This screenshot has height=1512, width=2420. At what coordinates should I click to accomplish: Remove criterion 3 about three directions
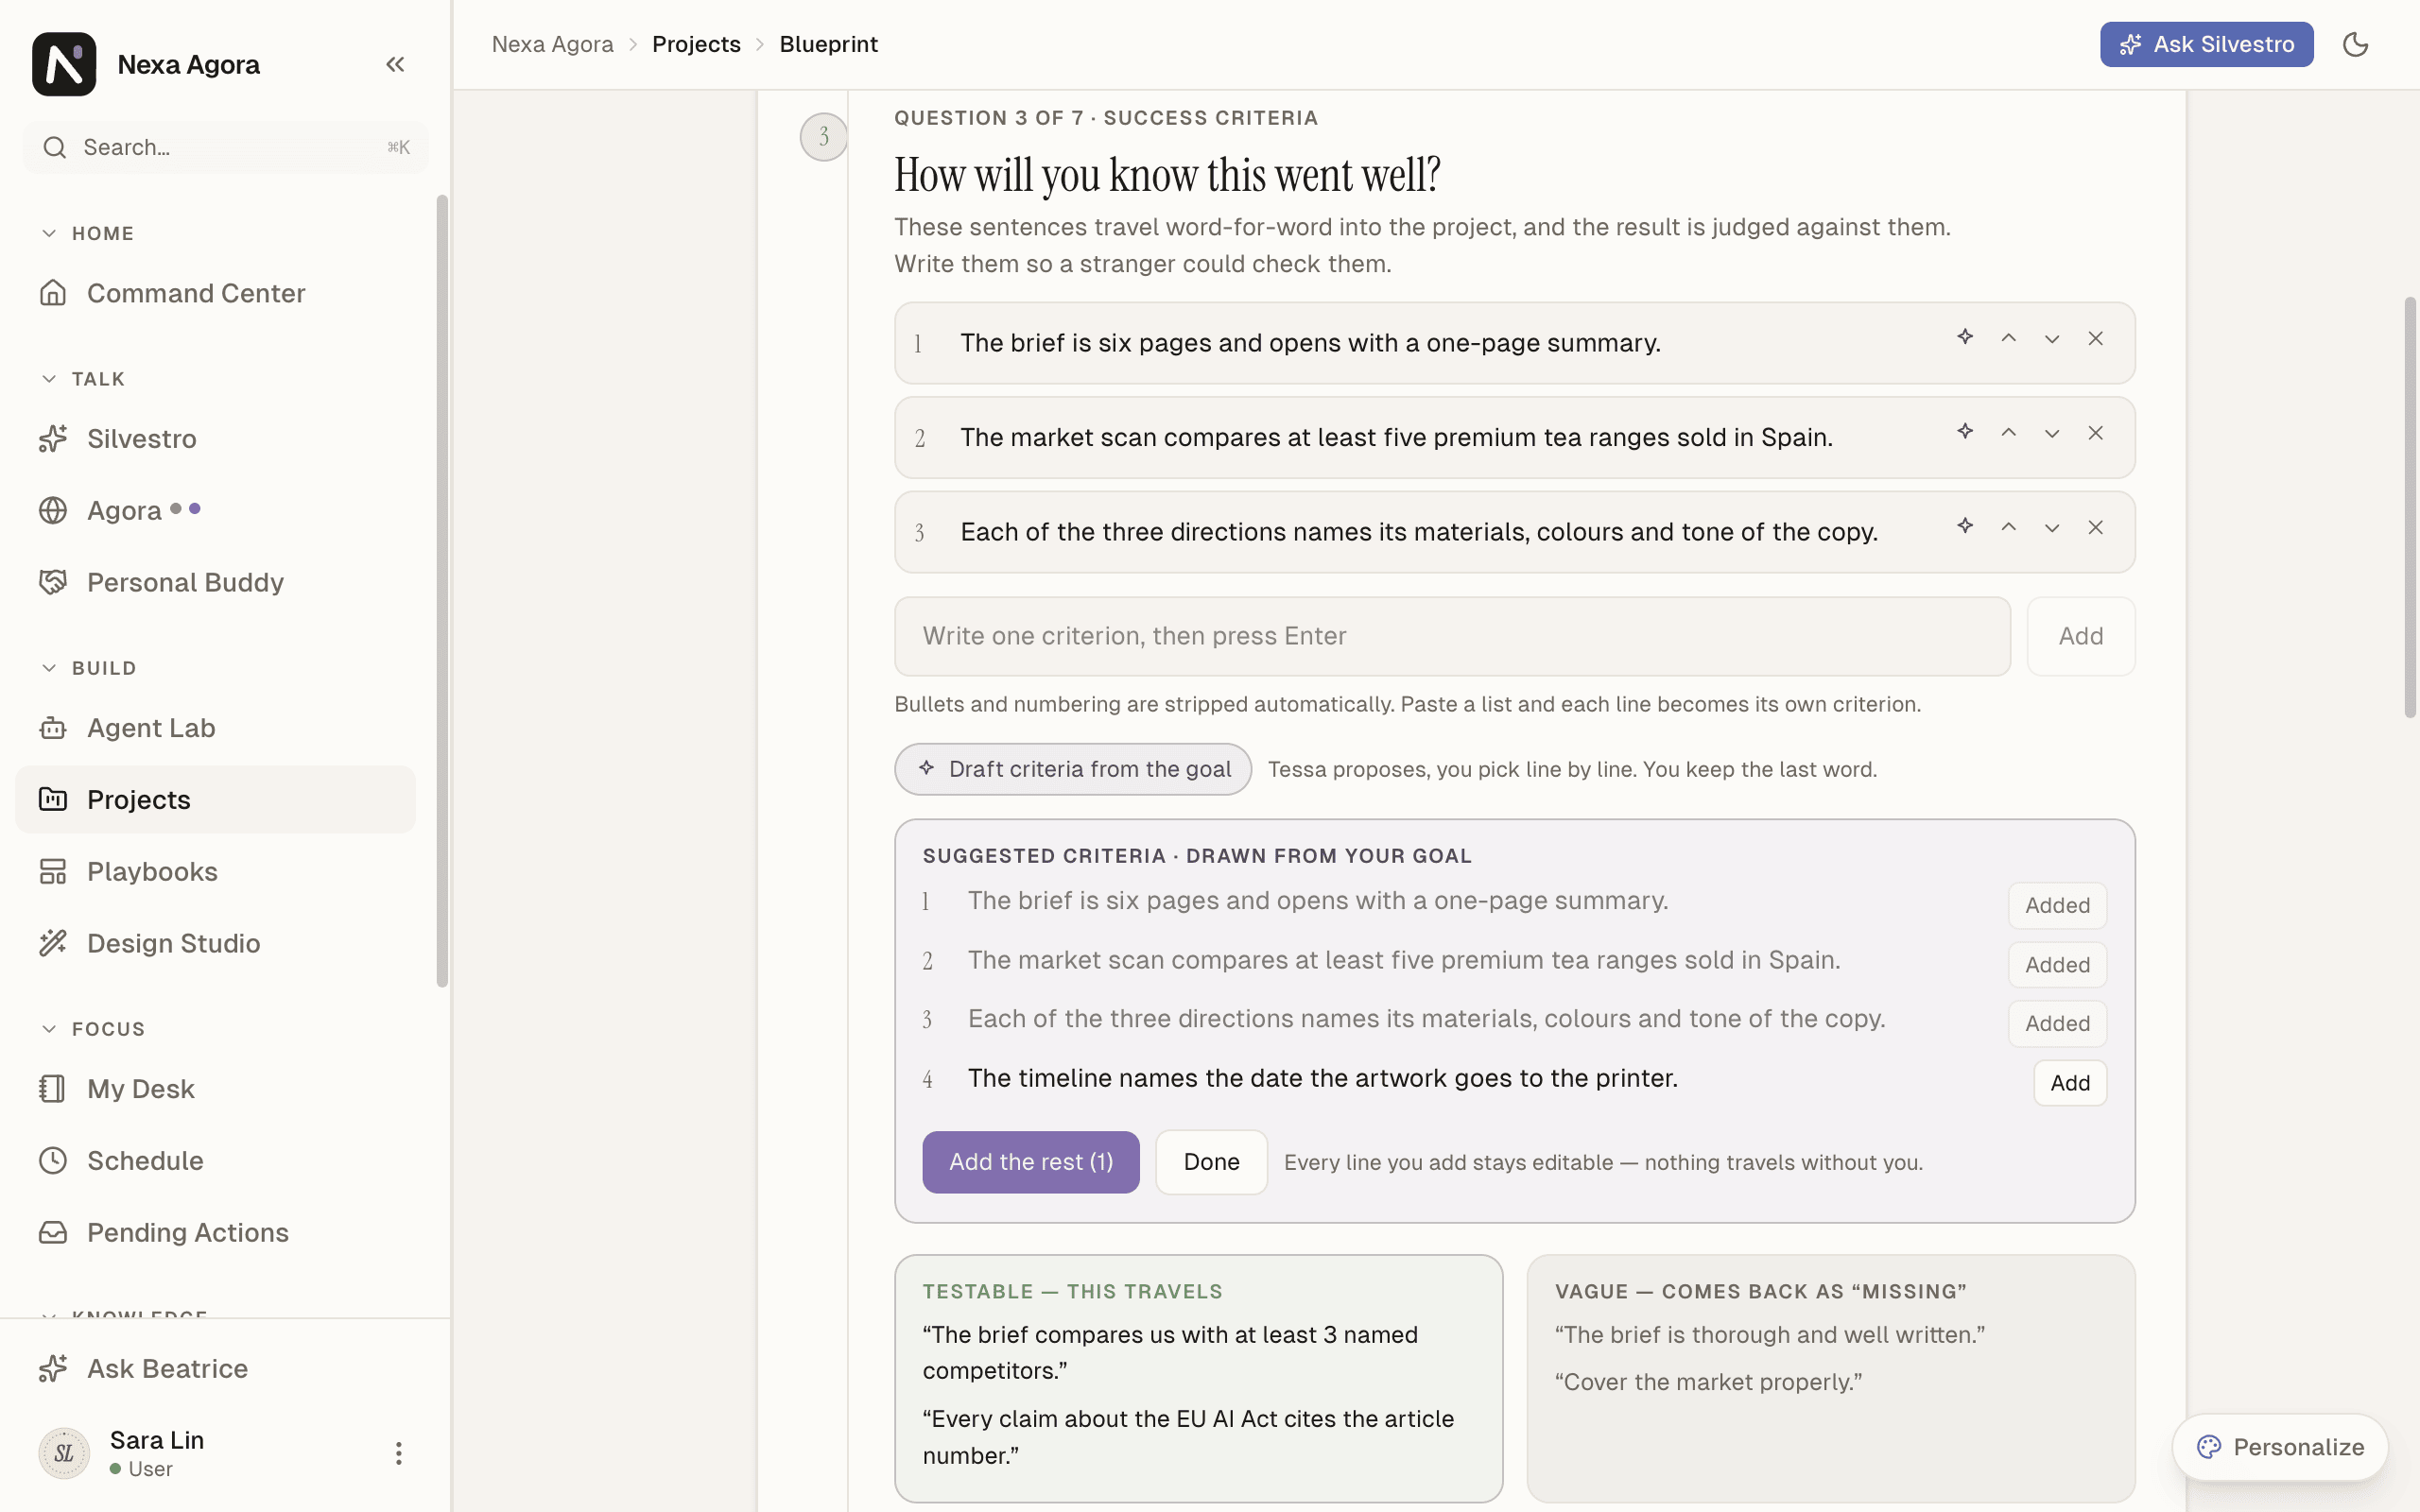2095,527
